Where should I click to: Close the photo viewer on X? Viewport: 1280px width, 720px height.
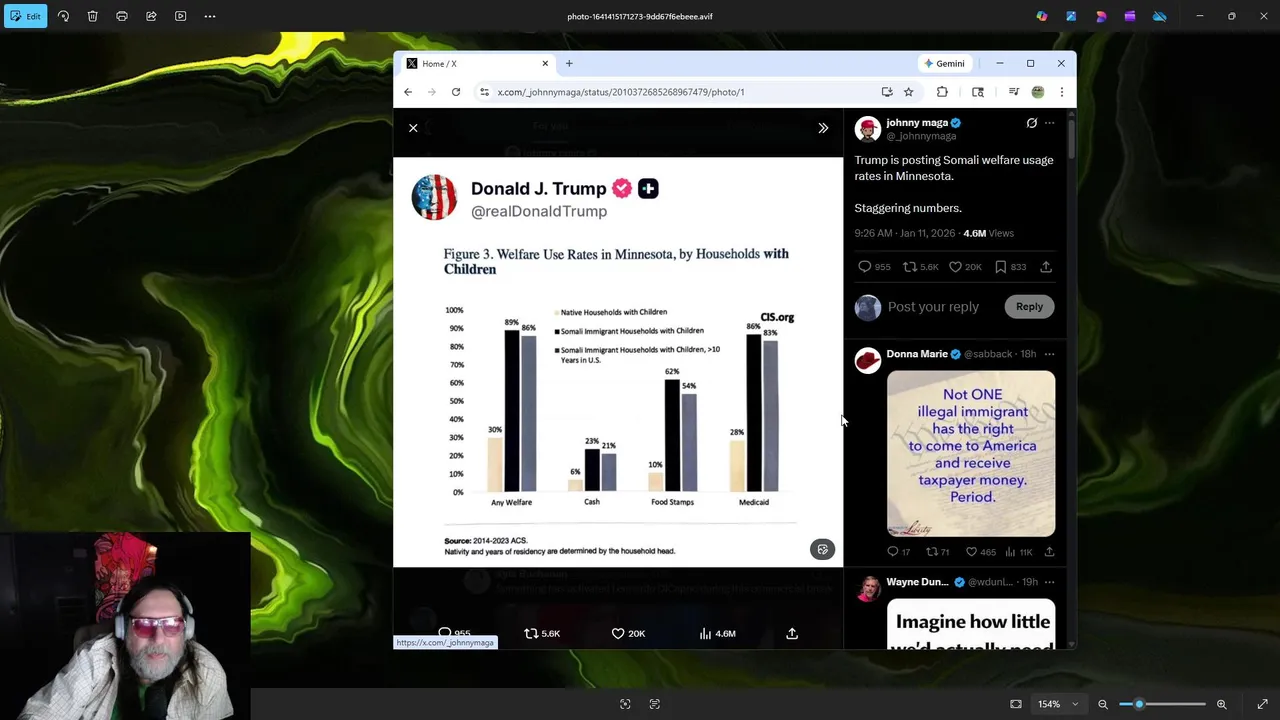coord(413,128)
